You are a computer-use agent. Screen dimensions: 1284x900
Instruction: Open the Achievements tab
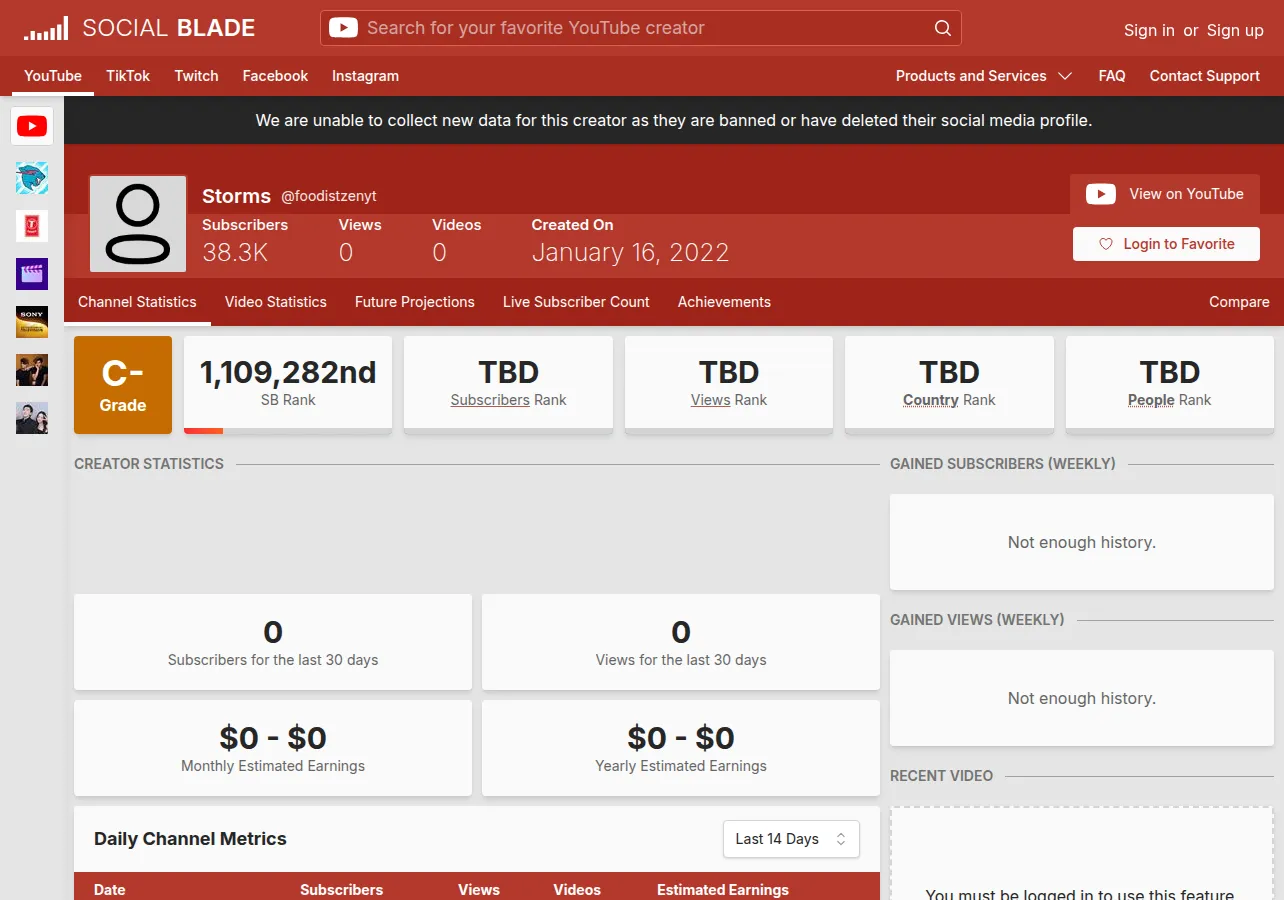[x=724, y=302]
